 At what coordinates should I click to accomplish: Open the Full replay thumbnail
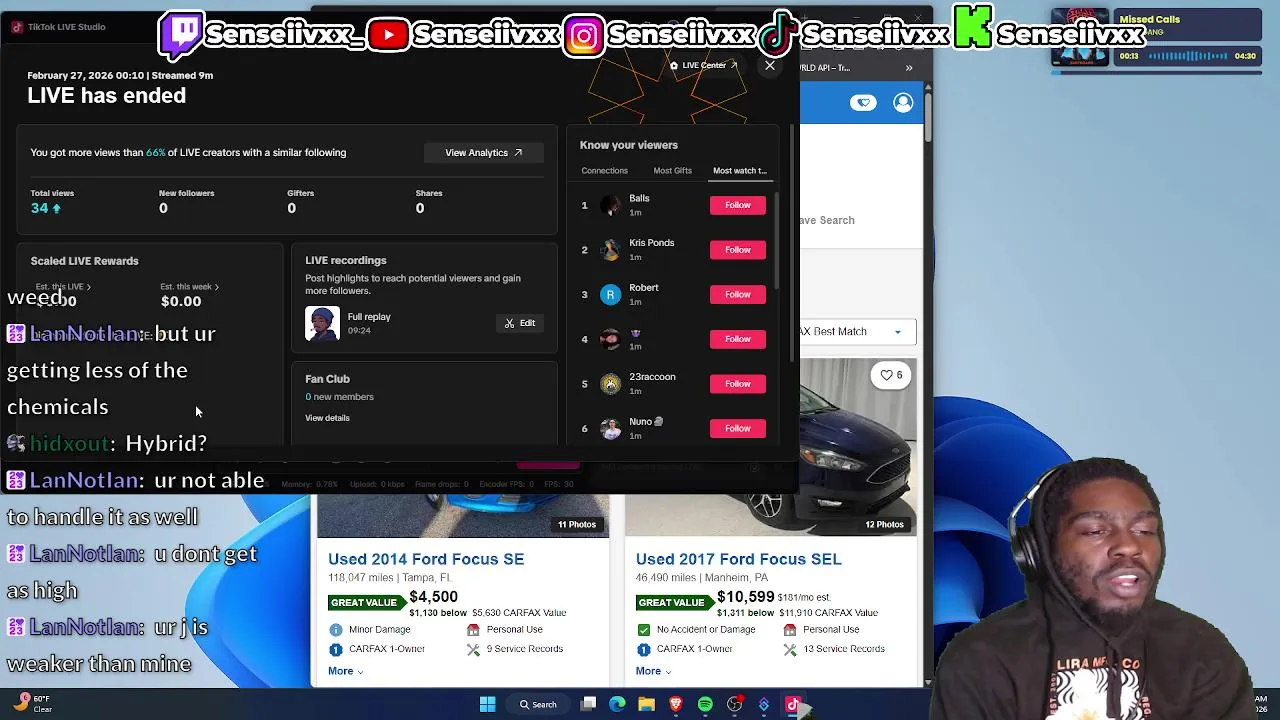(322, 323)
